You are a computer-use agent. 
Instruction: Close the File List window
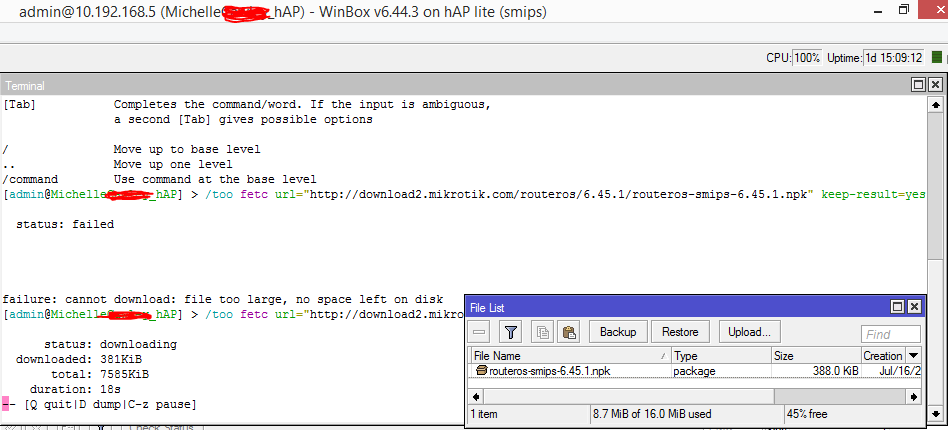pos(914,307)
